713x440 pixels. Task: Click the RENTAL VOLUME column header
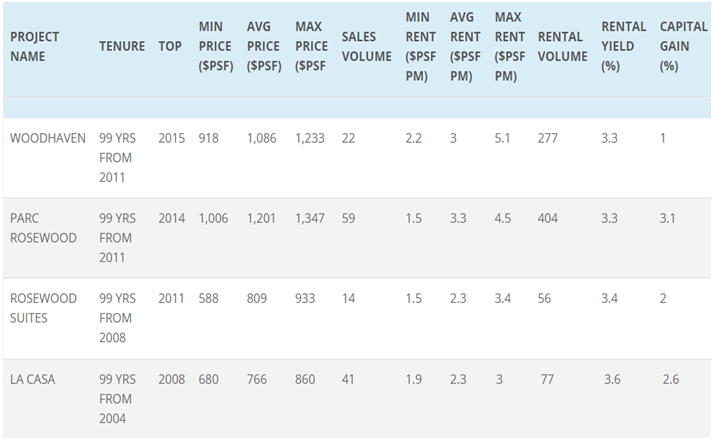point(562,46)
